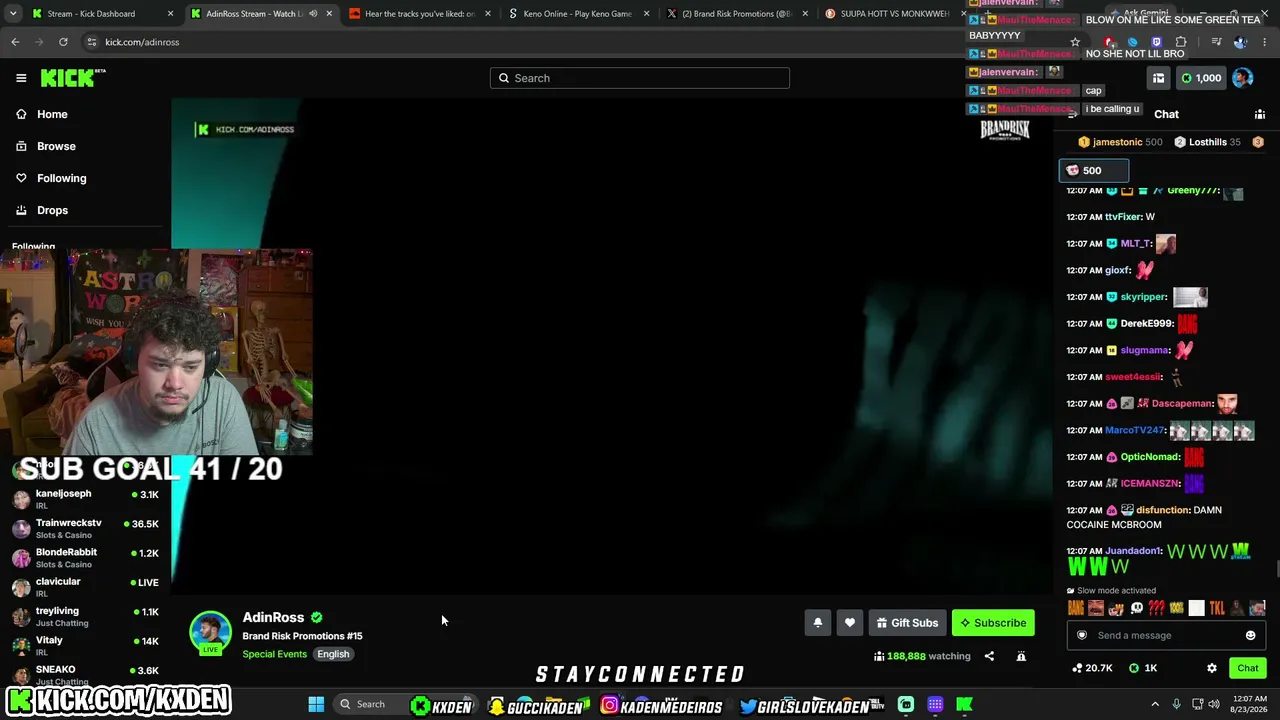Screen dimensions: 1280x720
Task: Switch to the Brand Risk Promotions X tab
Action: click(735, 14)
